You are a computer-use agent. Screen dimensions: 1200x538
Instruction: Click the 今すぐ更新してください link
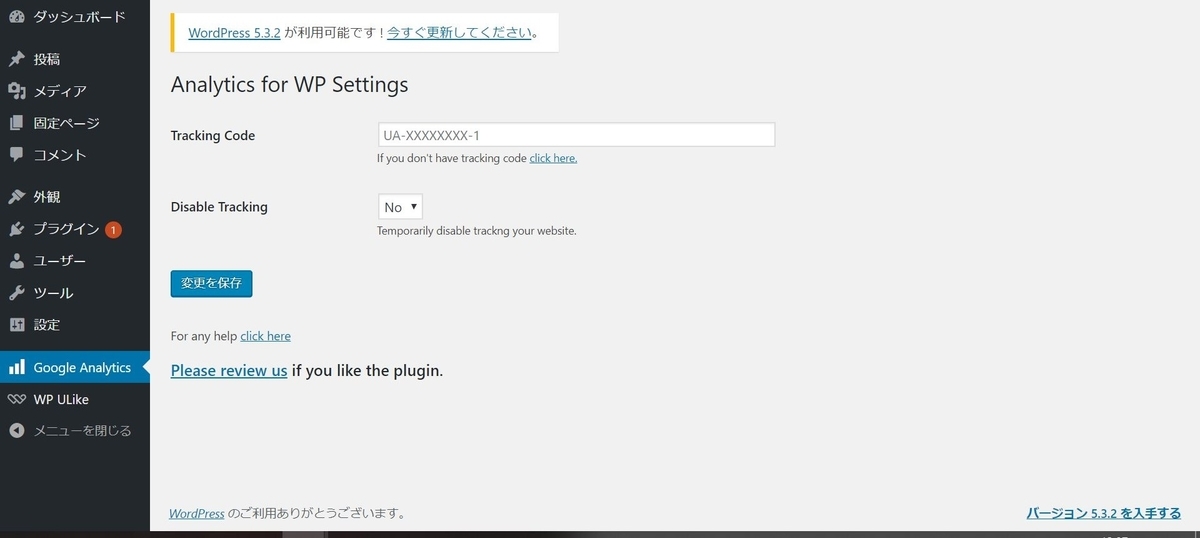[x=459, y=32]
